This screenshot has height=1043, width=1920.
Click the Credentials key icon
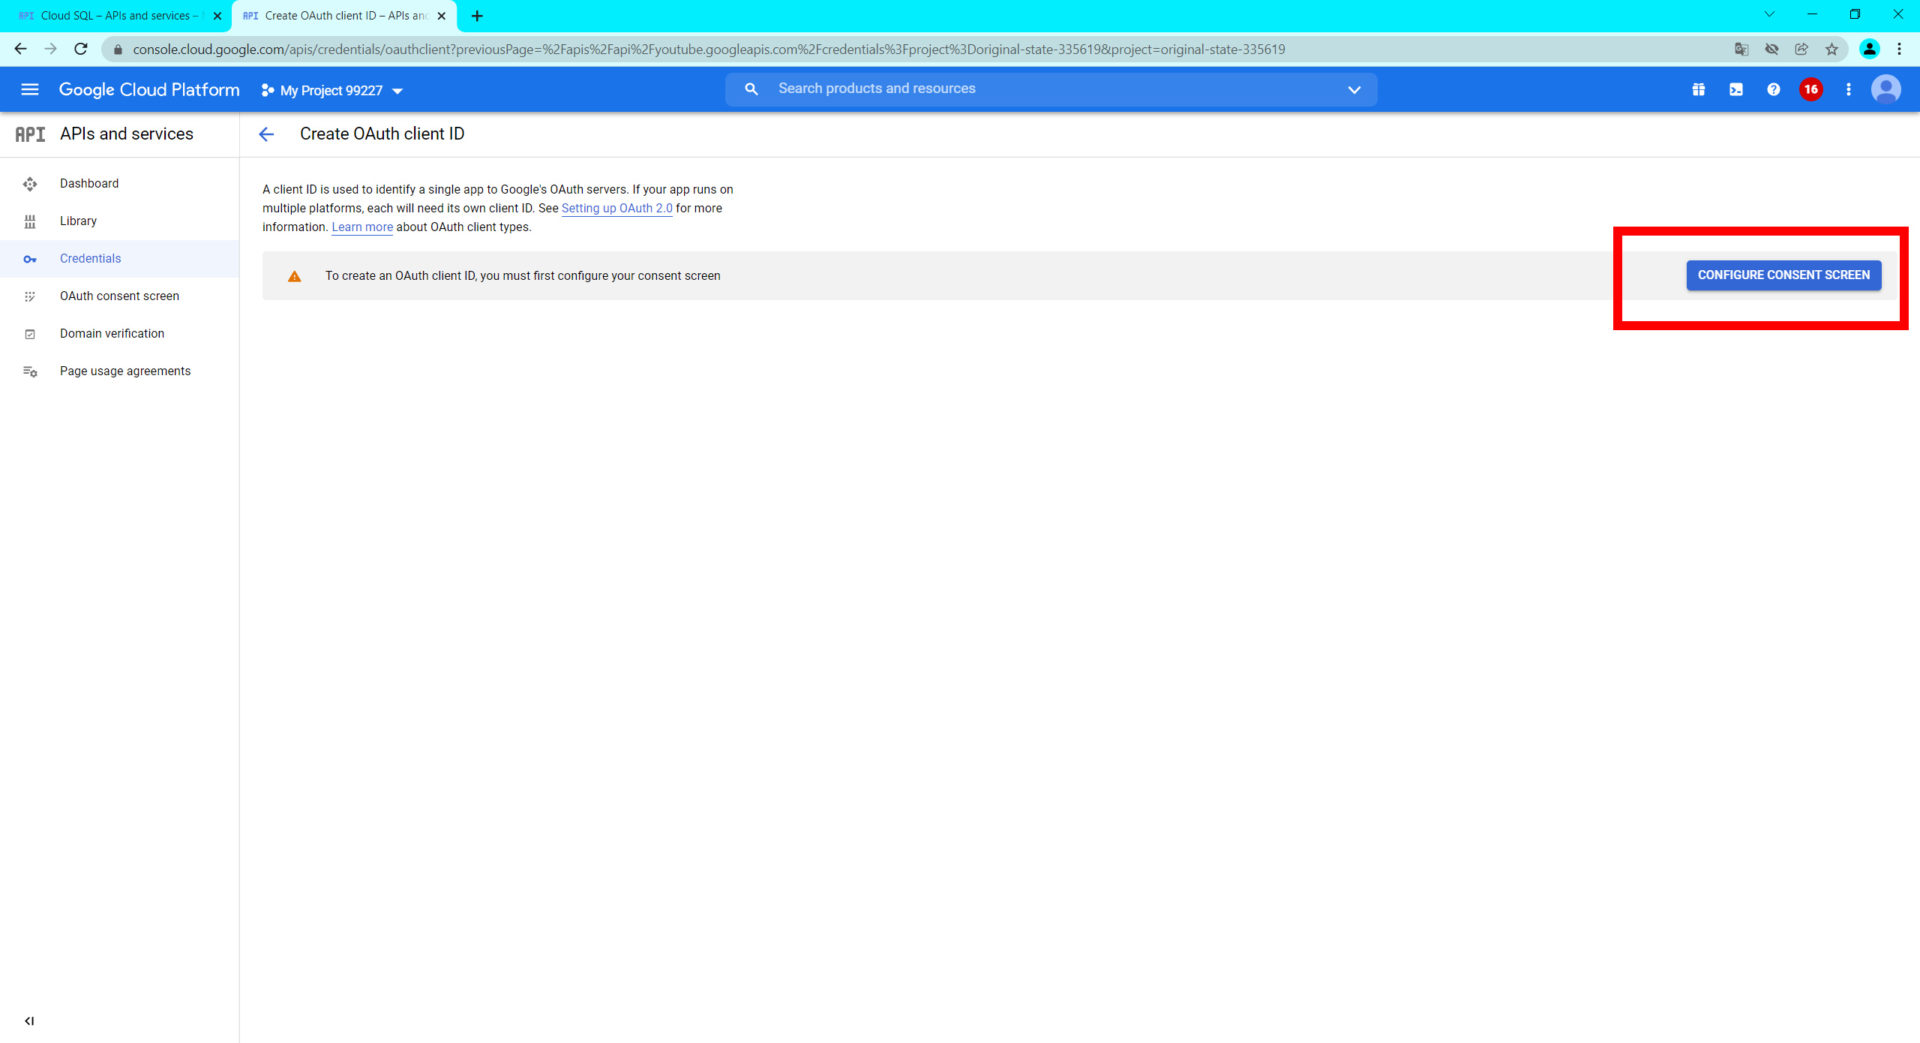[30, 259]
